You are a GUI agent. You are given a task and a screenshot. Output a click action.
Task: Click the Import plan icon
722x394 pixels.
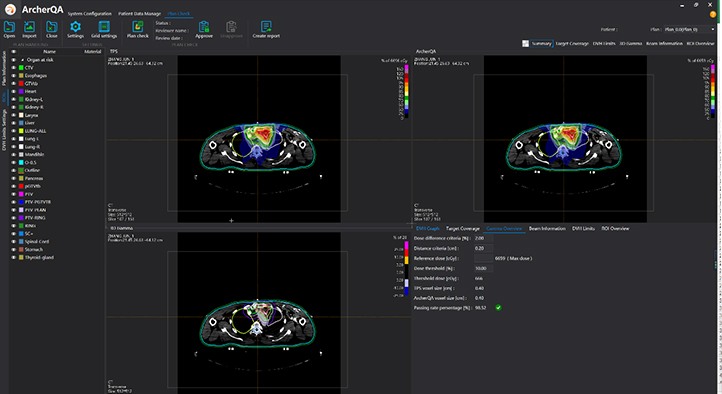(x=29, y=27)
